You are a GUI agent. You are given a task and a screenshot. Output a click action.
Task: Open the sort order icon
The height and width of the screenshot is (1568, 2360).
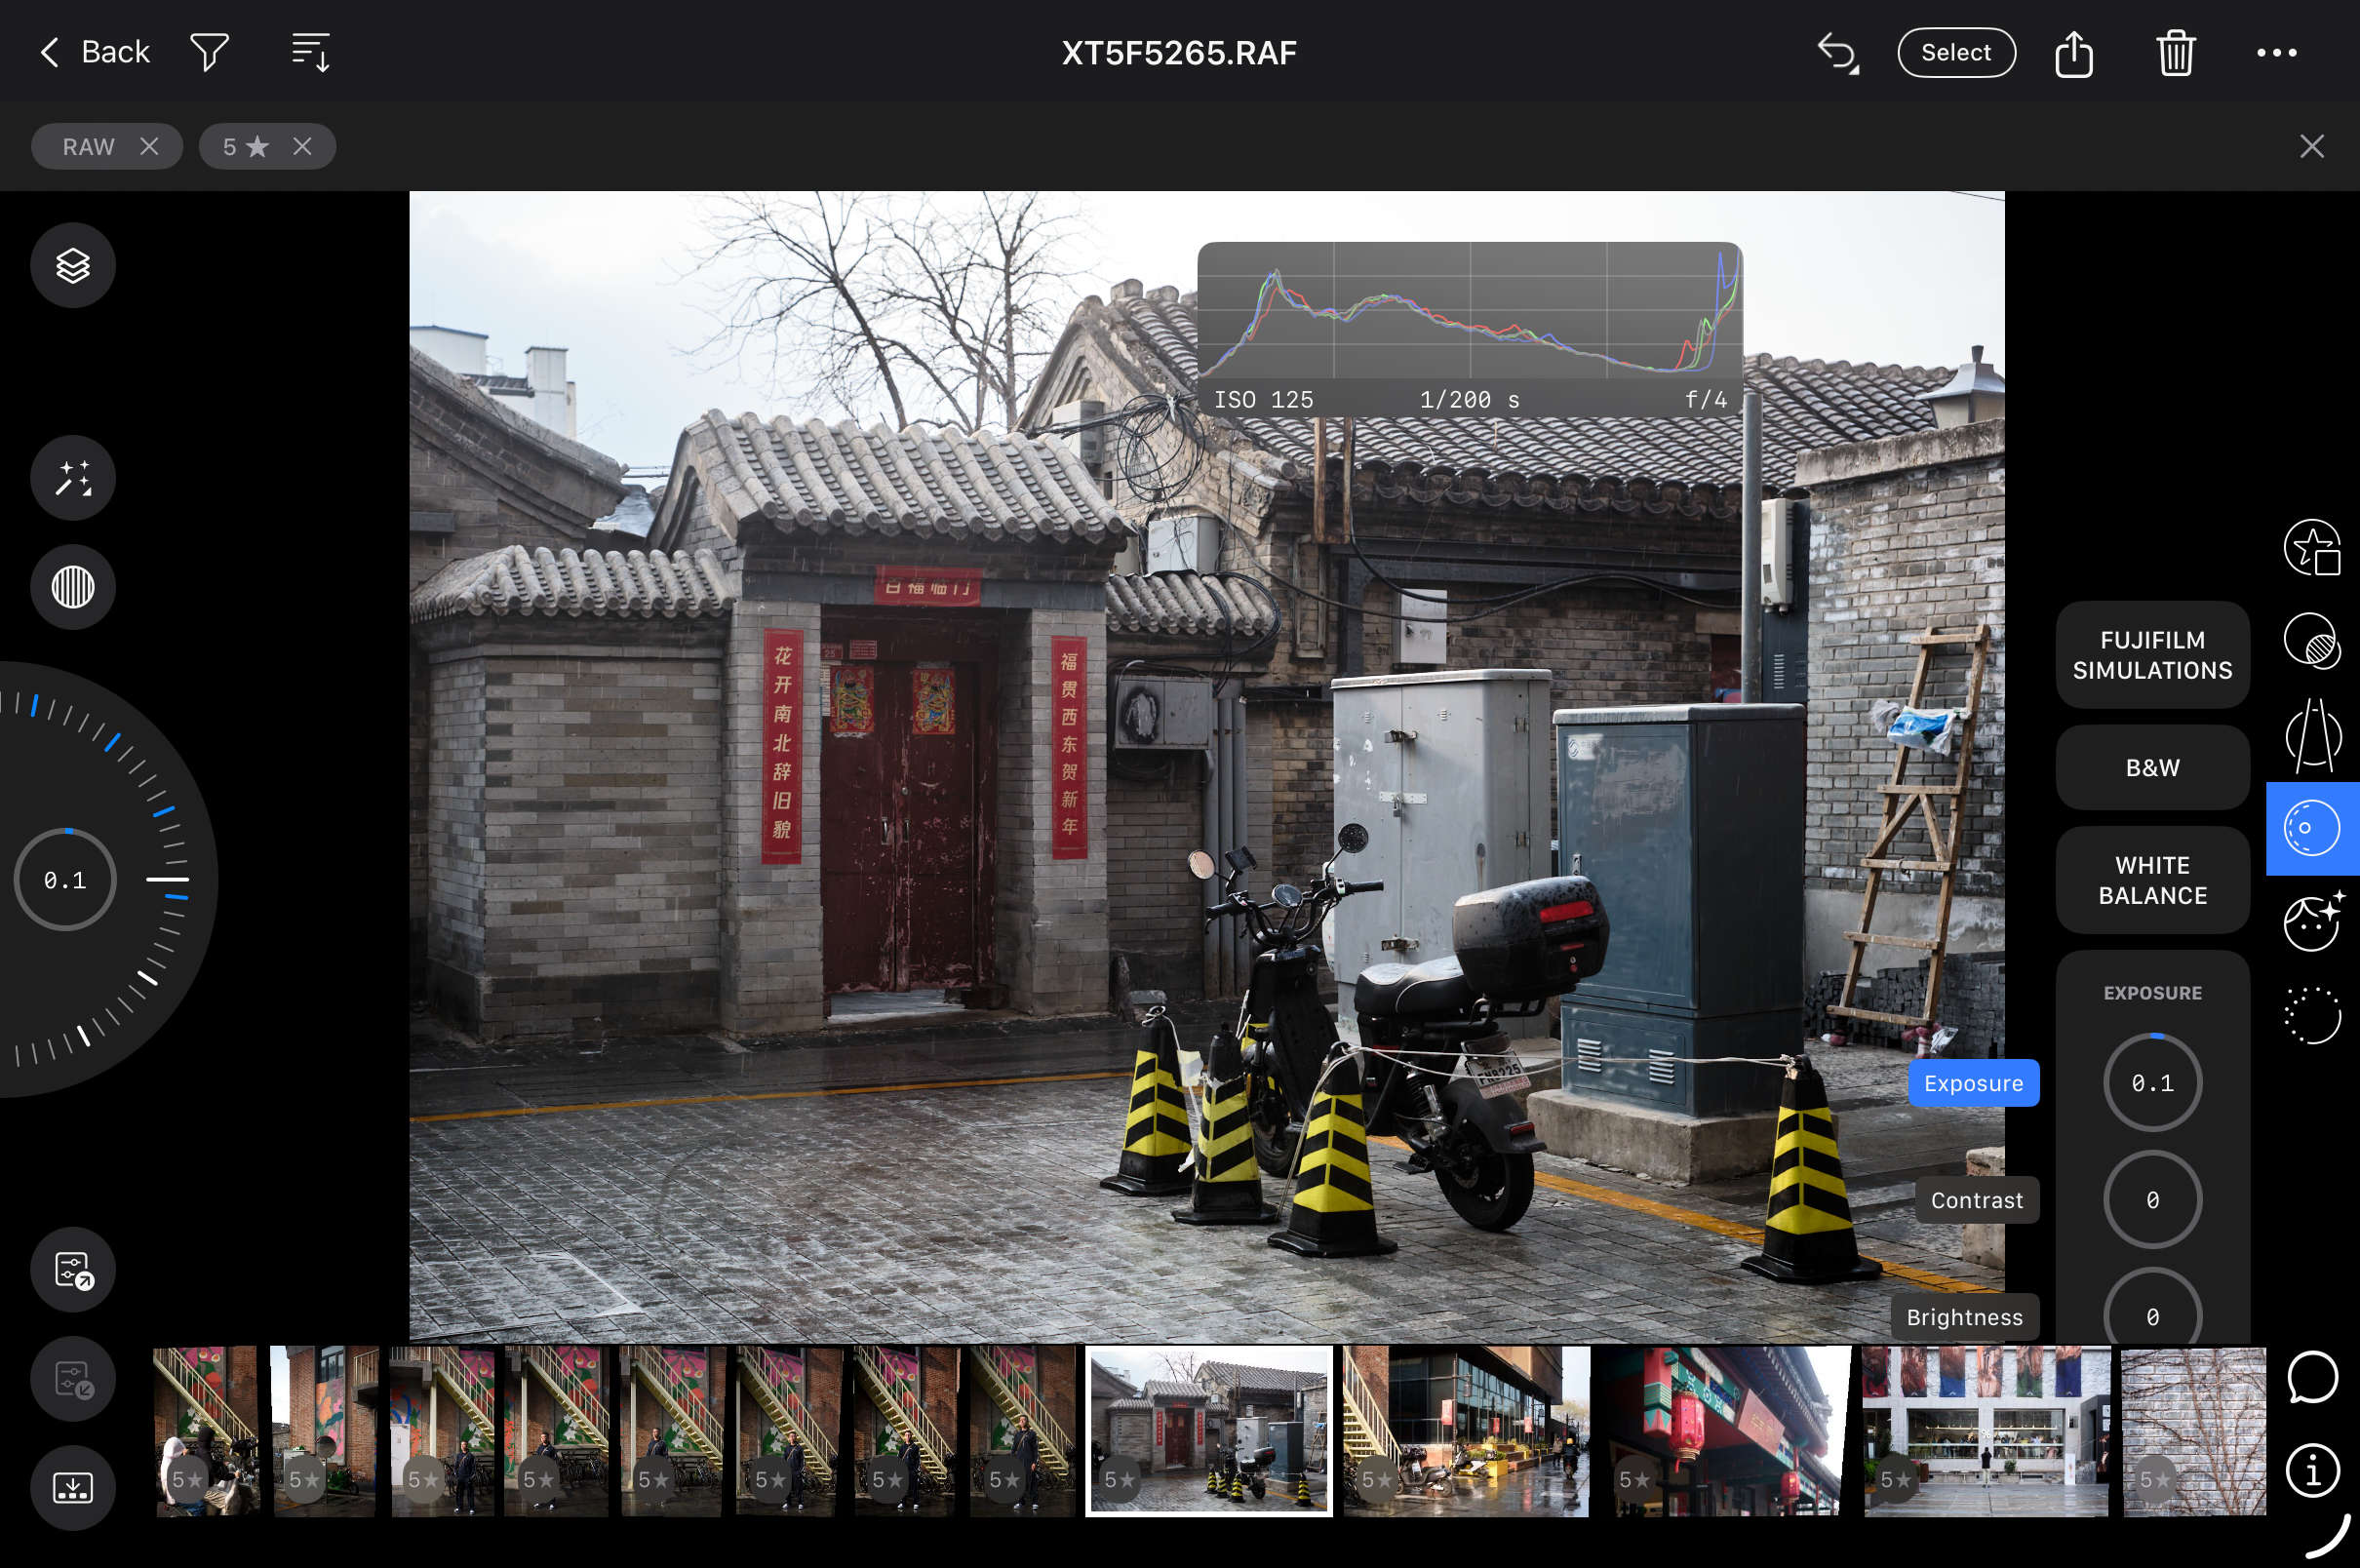[311, 52]
